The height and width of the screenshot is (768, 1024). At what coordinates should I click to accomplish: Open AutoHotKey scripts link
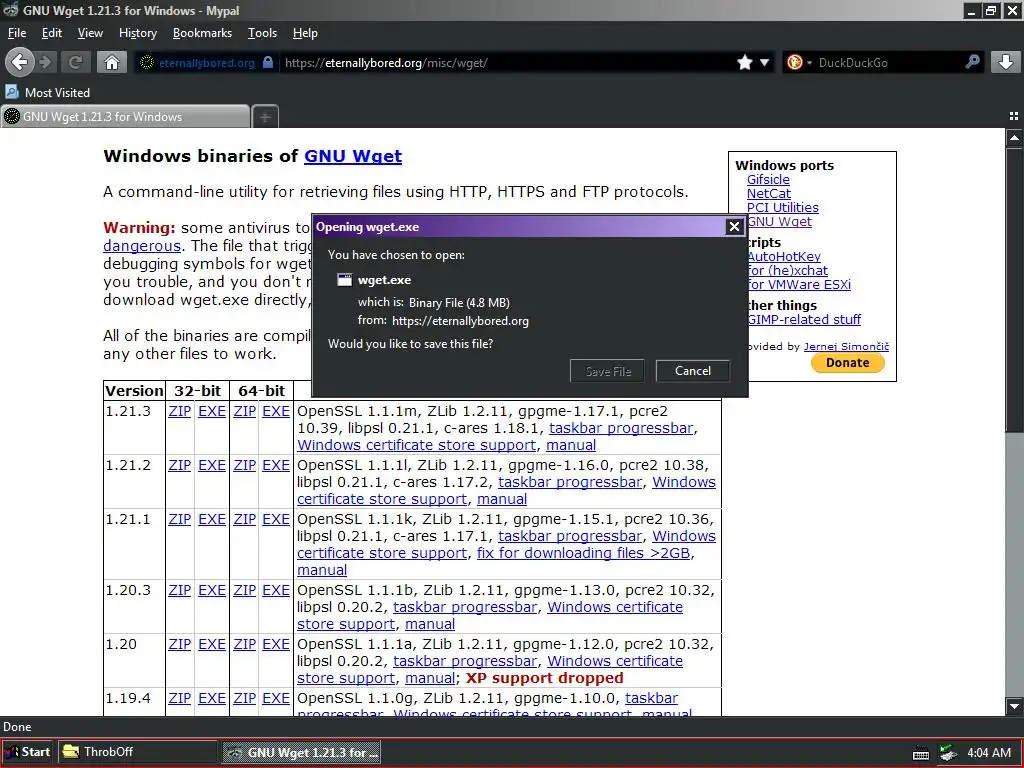click(784, 257)
